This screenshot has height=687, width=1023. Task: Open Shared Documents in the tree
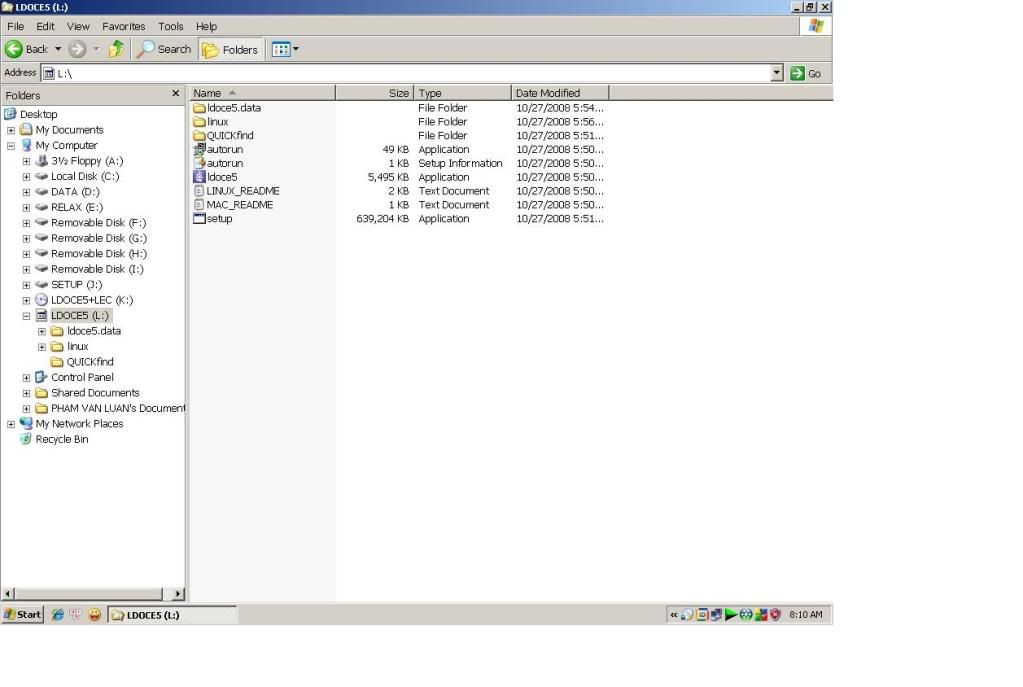[x=95, y=393]
